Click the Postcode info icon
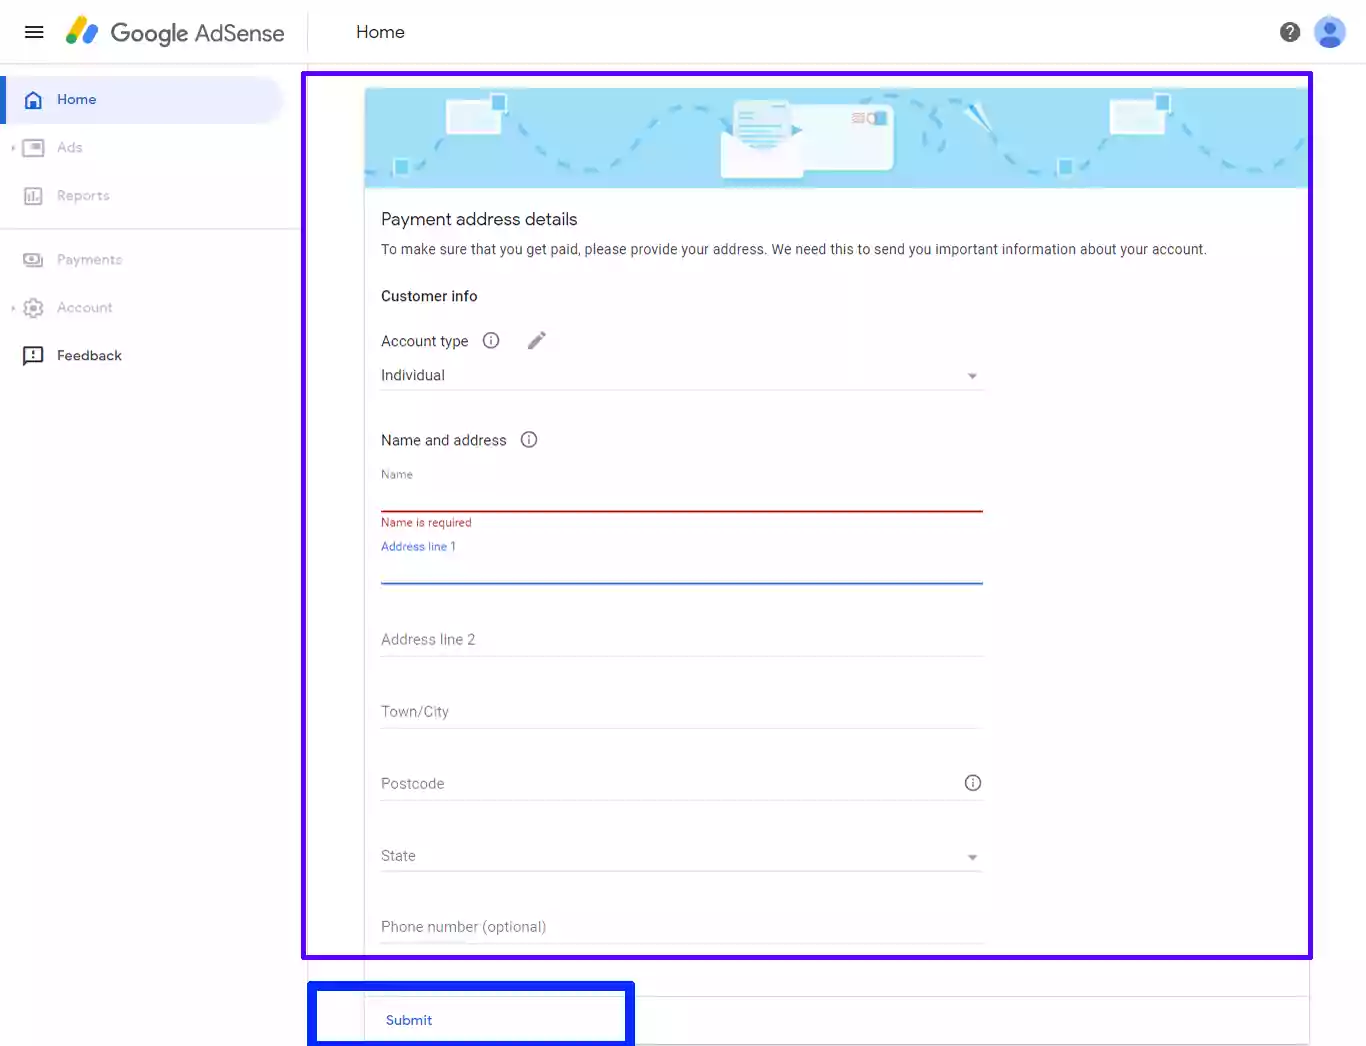 tap(972, 783)
